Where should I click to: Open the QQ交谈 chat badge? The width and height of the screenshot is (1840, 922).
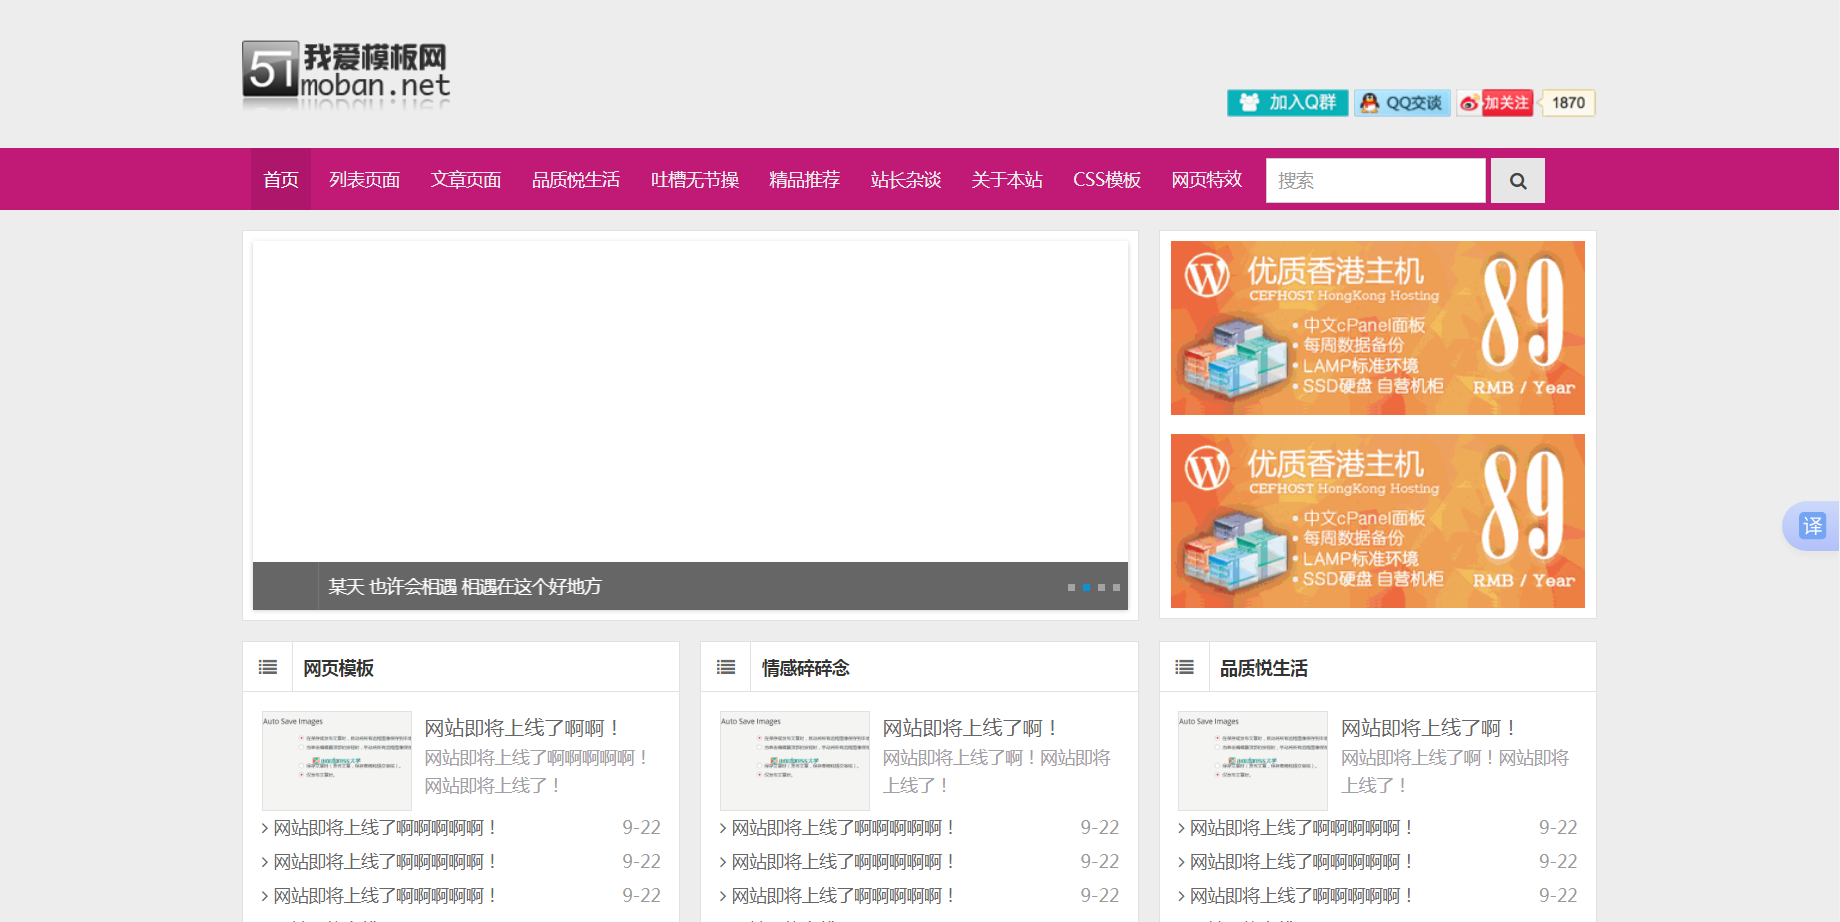1402,103
